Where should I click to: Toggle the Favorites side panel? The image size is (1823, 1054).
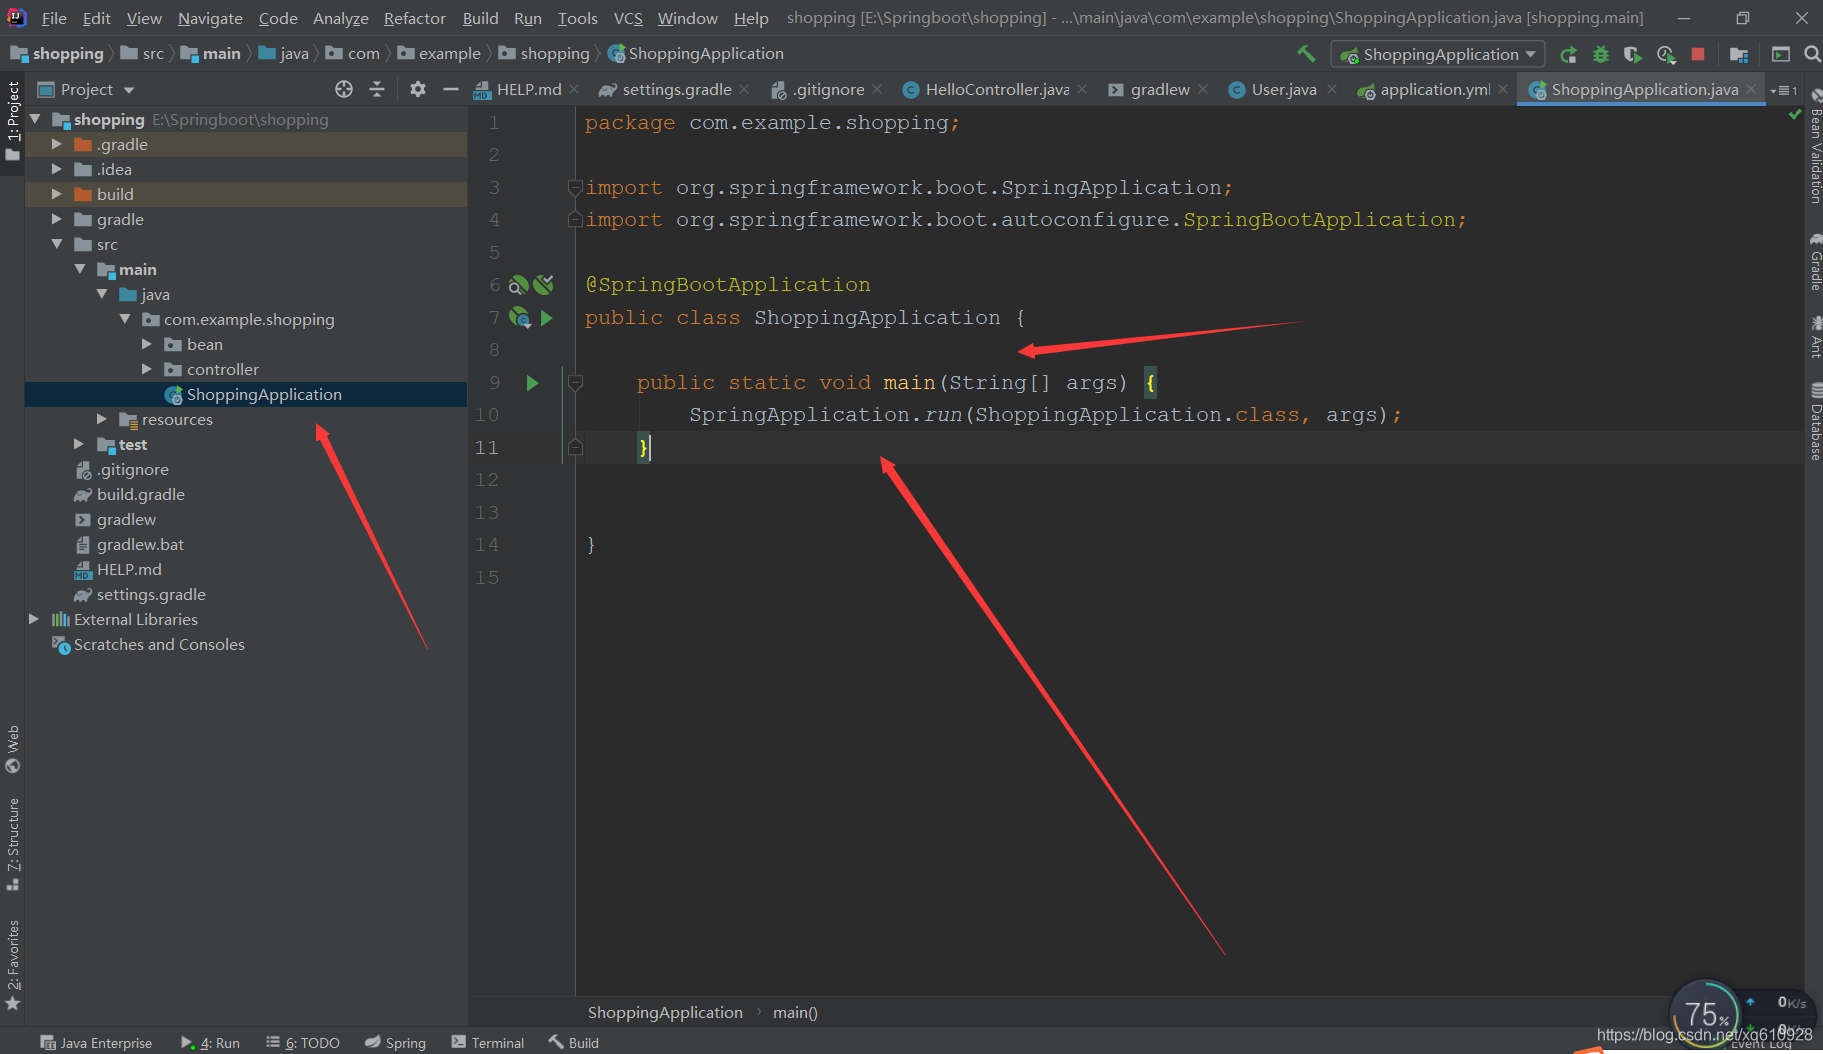(x=13, y=965)
